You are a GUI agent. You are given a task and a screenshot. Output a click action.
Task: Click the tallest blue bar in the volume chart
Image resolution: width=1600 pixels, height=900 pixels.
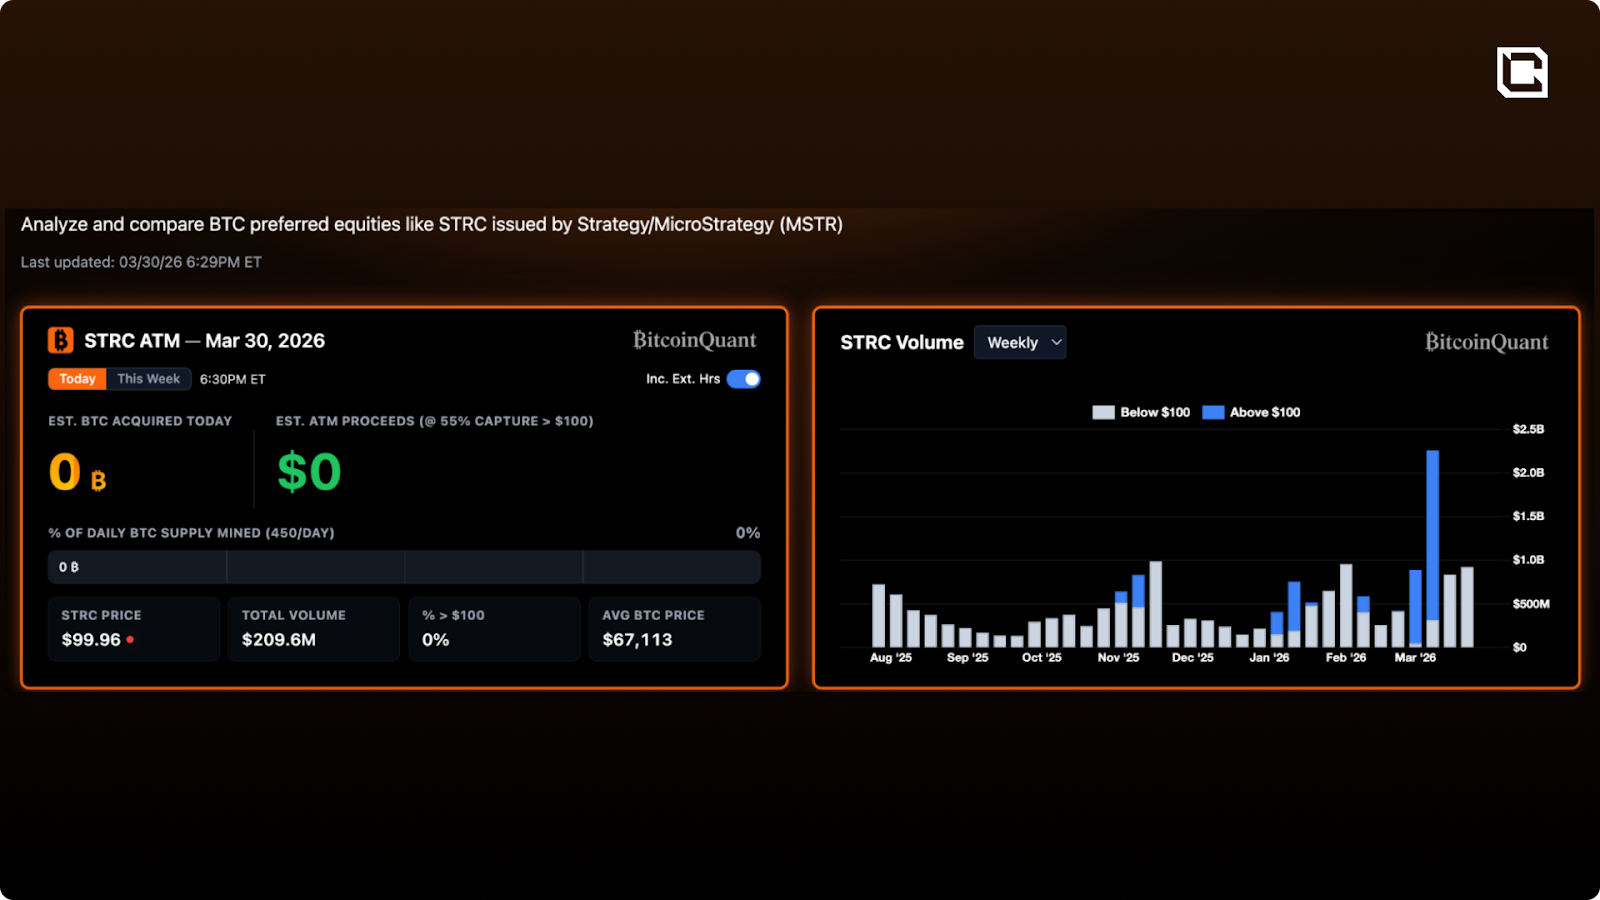pyautogui.click(x=1432, y=535)
